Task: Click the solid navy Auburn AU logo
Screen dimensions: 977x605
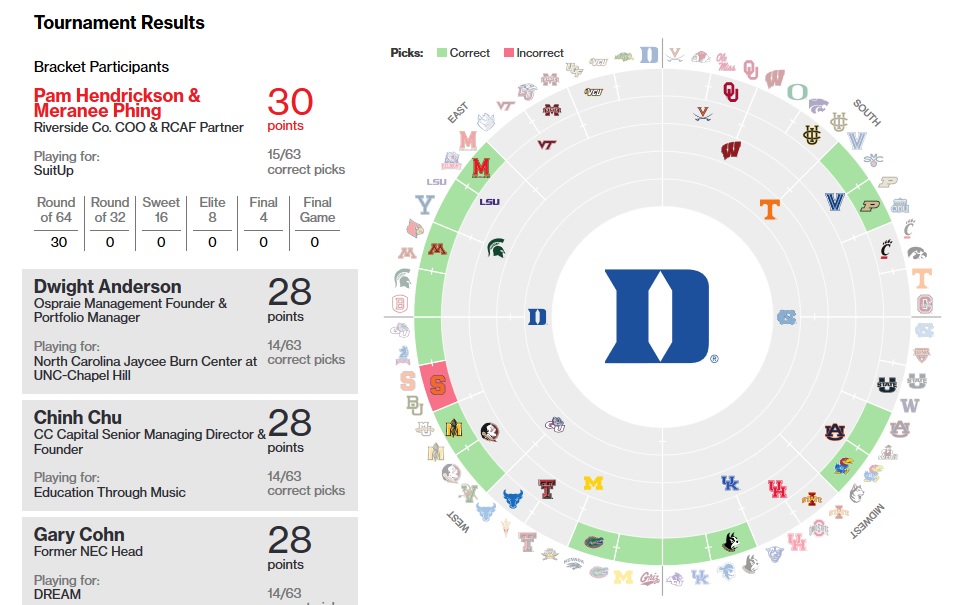Action: click(x=834, y=432)
